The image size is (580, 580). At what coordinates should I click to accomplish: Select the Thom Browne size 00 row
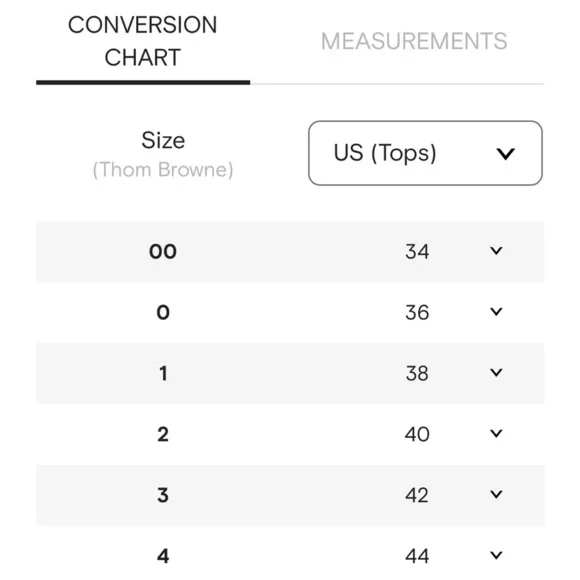[x=290, y=252]
